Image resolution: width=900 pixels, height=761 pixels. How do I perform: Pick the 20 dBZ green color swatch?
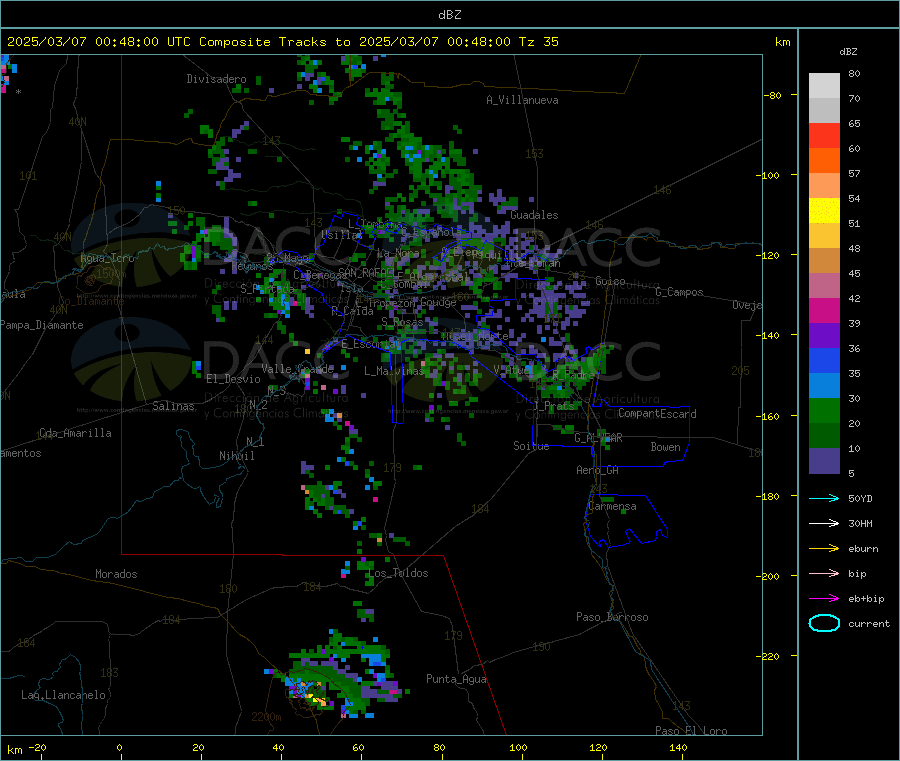tap(824, 410)
